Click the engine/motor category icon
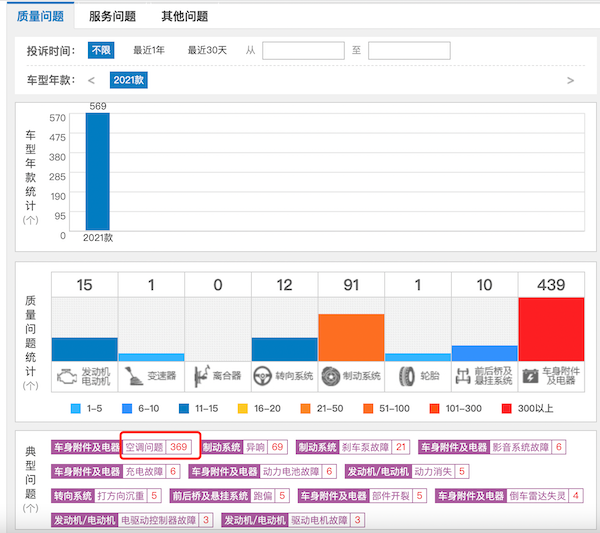Screen dimensions: 600x533 coord(67,376)
